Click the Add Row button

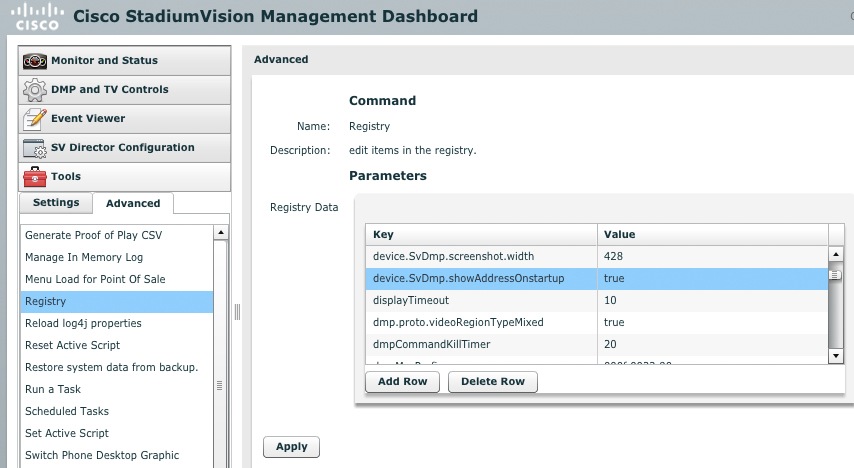402,382
